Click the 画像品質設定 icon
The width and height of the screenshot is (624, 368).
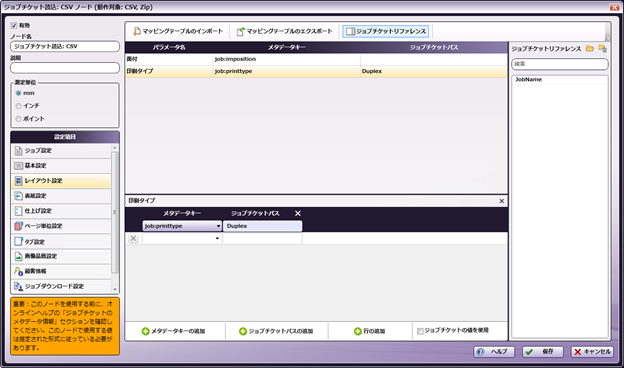point(18,256)
